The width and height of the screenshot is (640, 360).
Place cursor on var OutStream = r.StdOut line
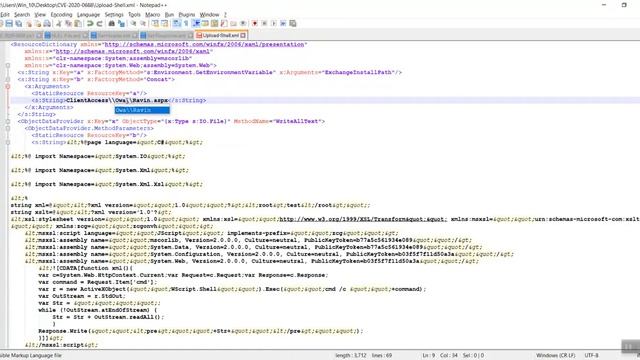click(x=82, y=296)
